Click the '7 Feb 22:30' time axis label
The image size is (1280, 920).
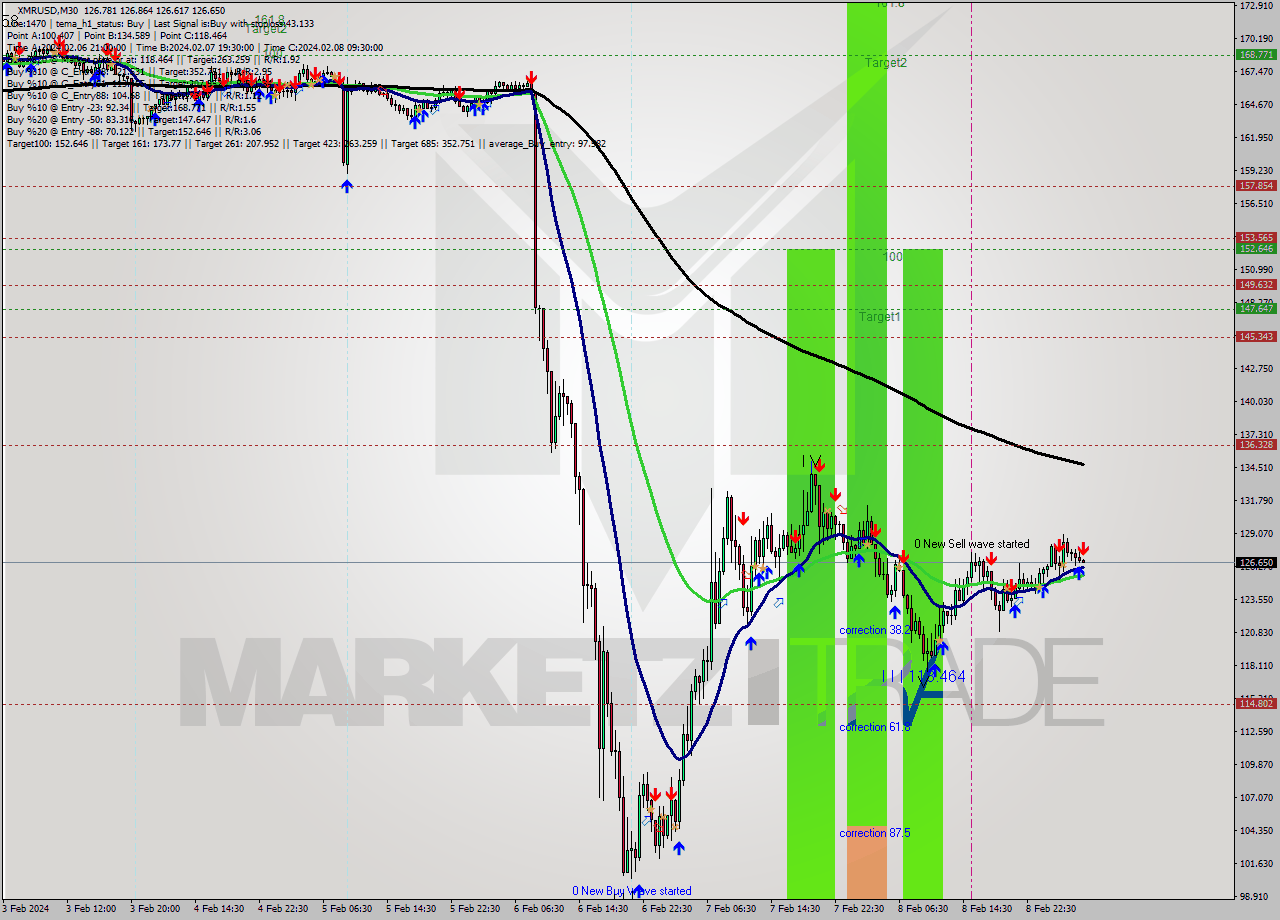coord(858,909)
